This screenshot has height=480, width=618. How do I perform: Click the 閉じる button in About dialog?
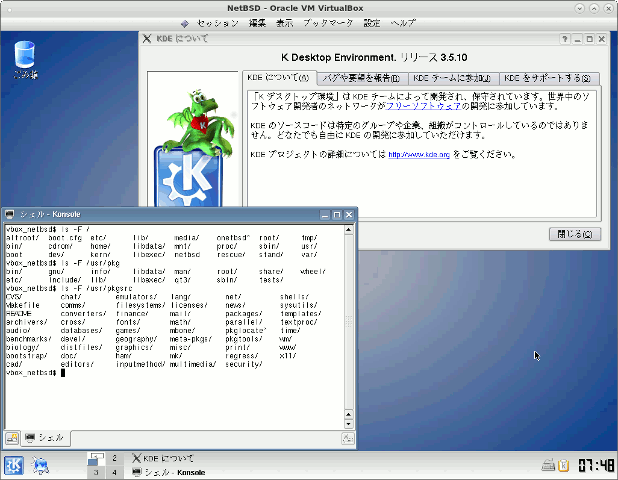pyautogui.click(x=575, y=234)
